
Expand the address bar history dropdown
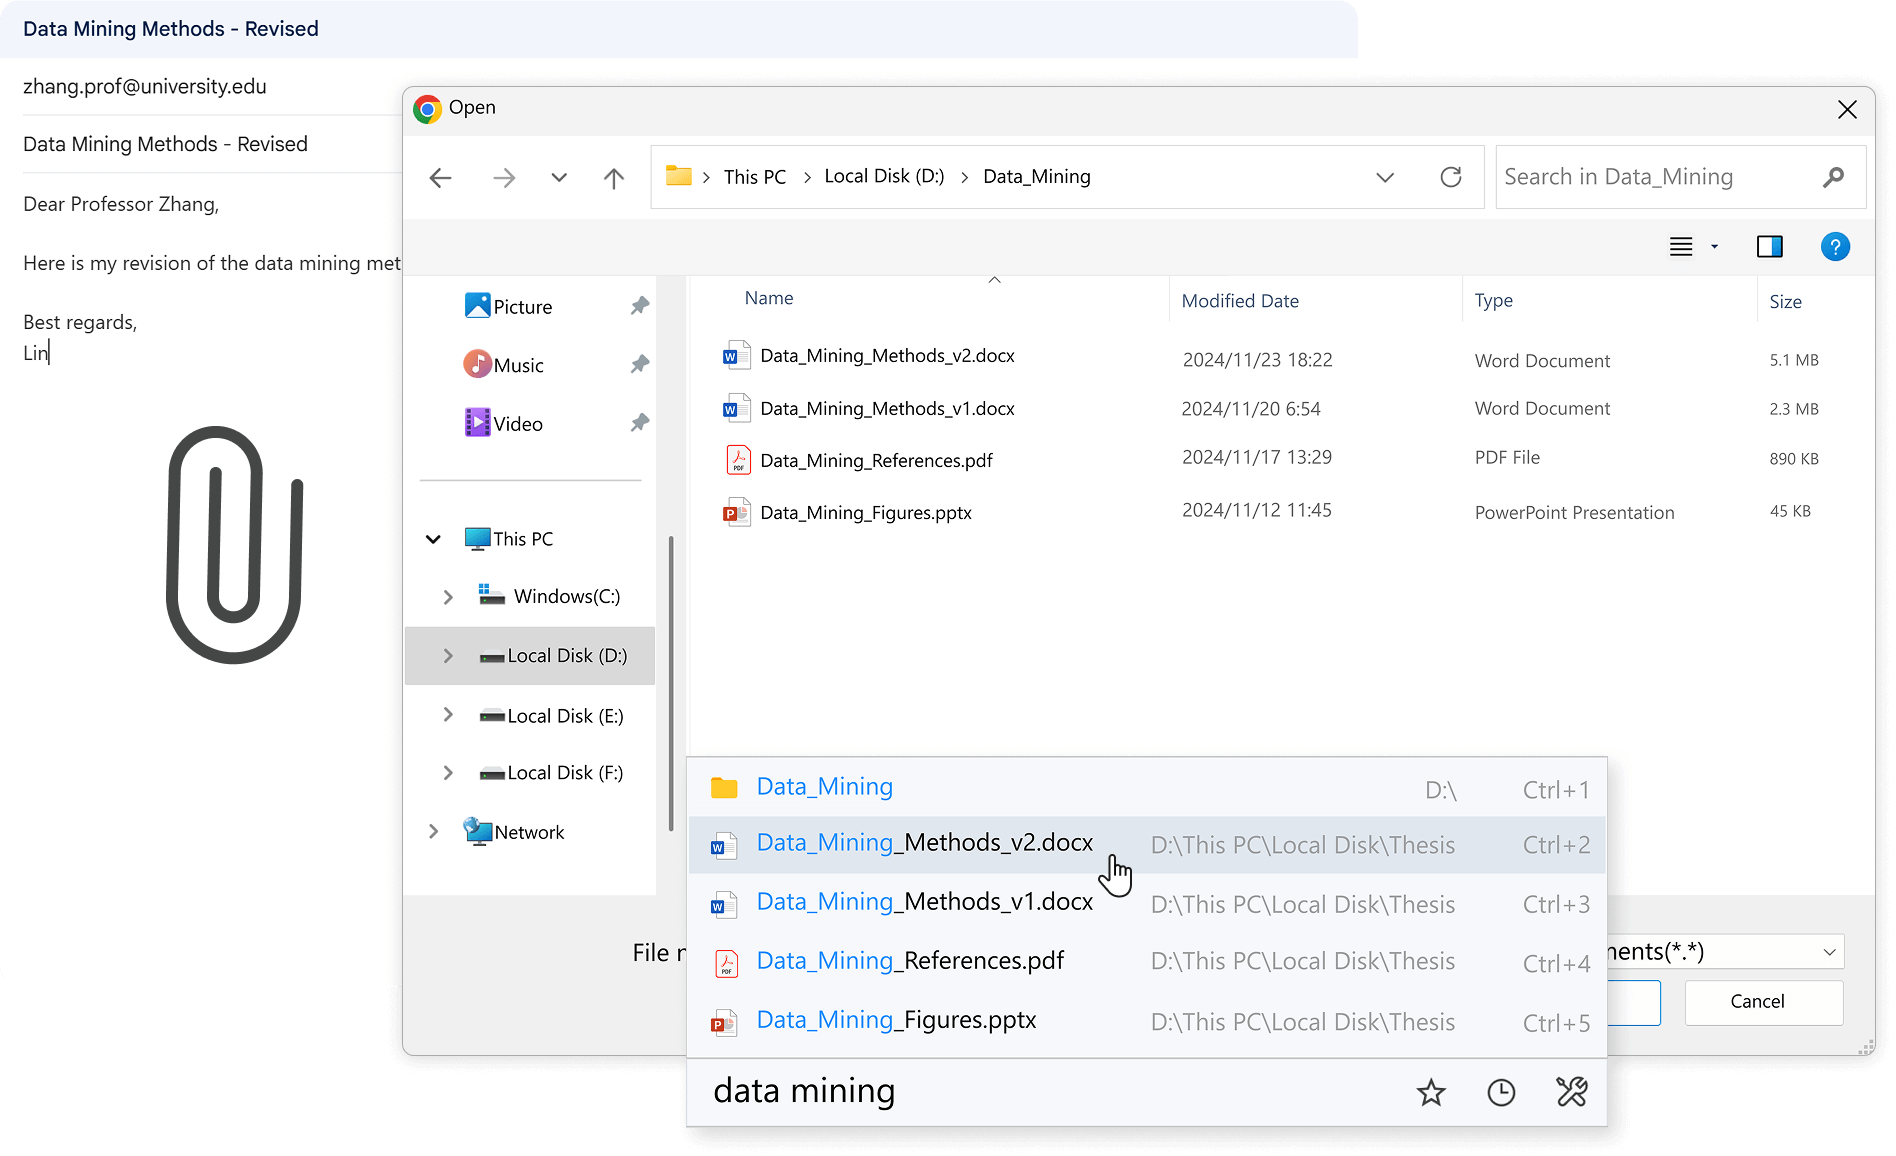coord(1385,177)
